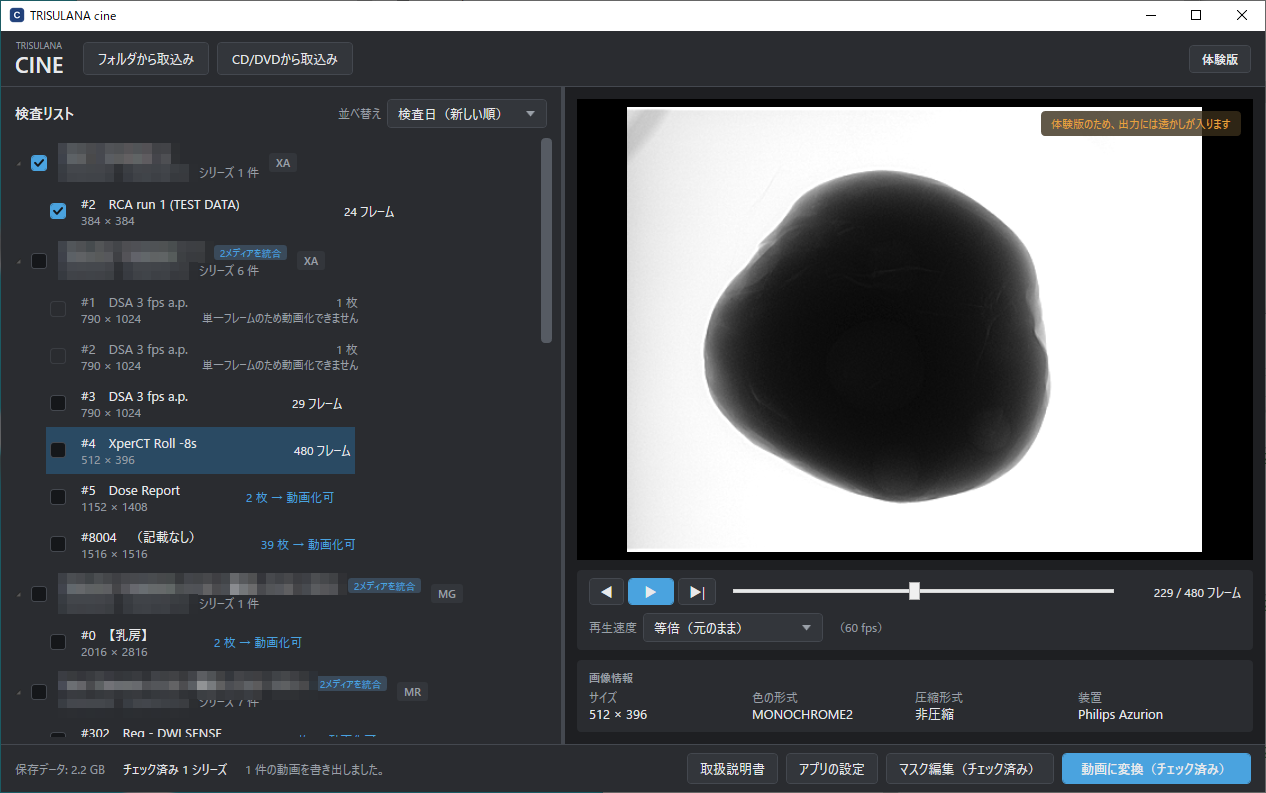Click the next frame step button
This screenshot has width=1266, height=793.
(x=696, y=592)
